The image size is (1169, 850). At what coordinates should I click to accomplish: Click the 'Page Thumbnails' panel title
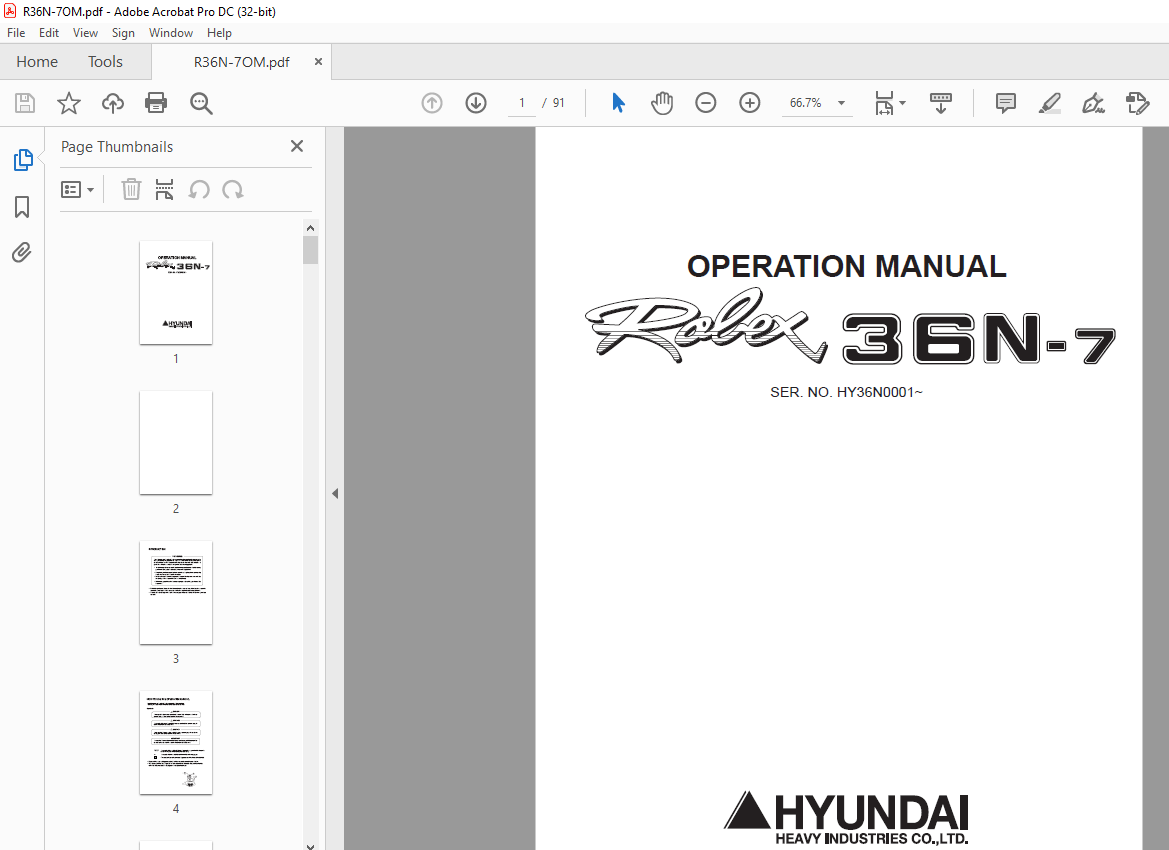click(117, 147)
